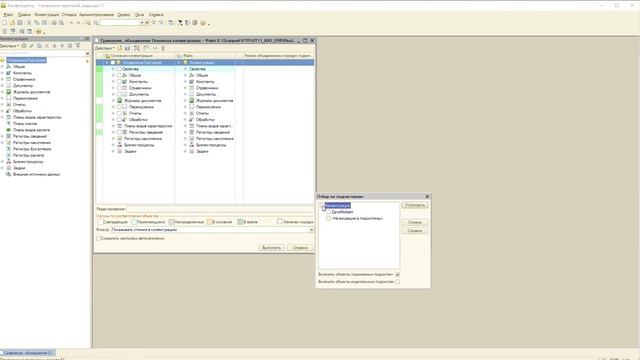Open the Справка menu in menu bar

[x=156, y=15]
